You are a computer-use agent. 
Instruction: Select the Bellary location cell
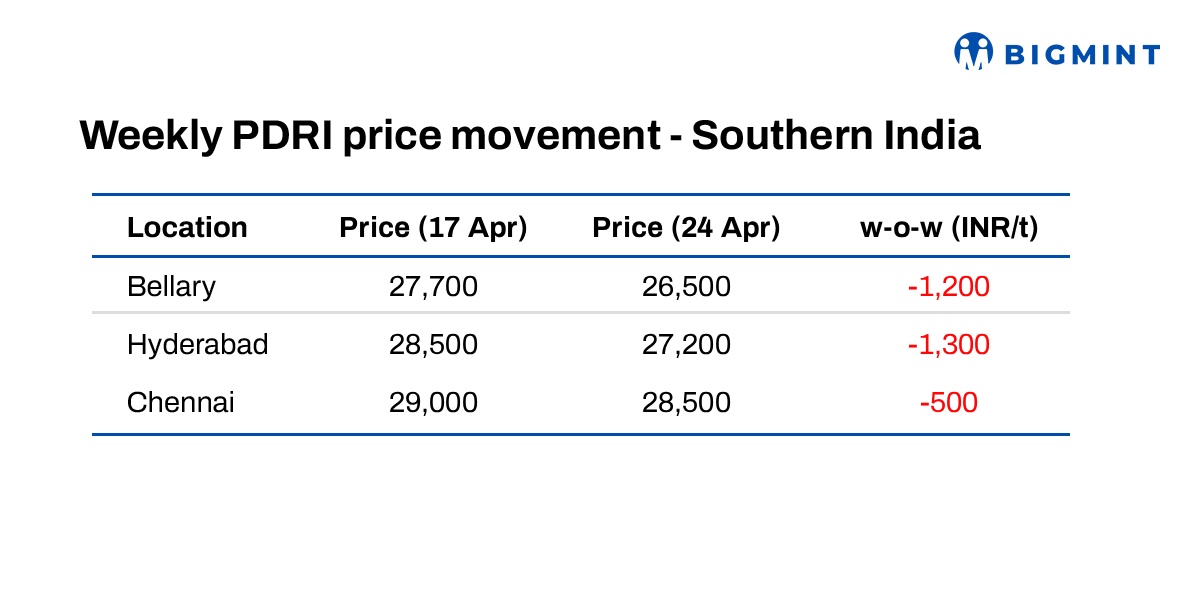coord(171,287)
